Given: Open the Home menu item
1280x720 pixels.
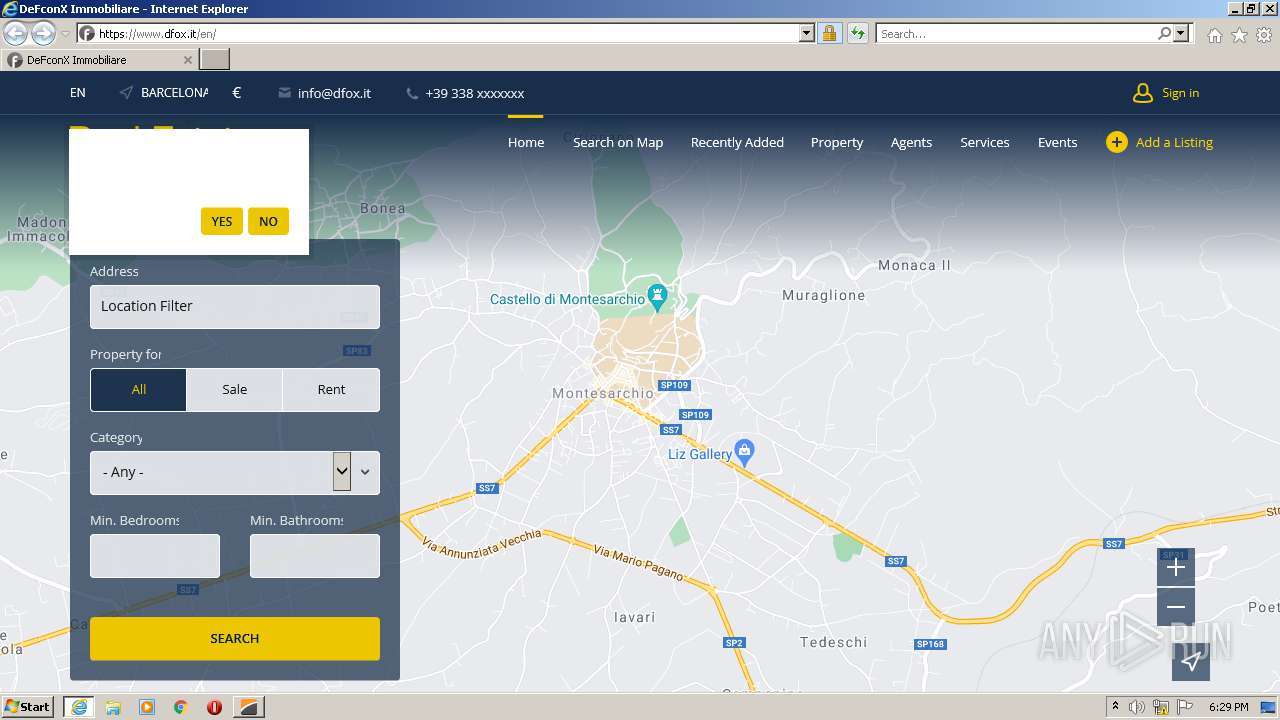Looking at the screenshot, I should click(x=526, y=142).
